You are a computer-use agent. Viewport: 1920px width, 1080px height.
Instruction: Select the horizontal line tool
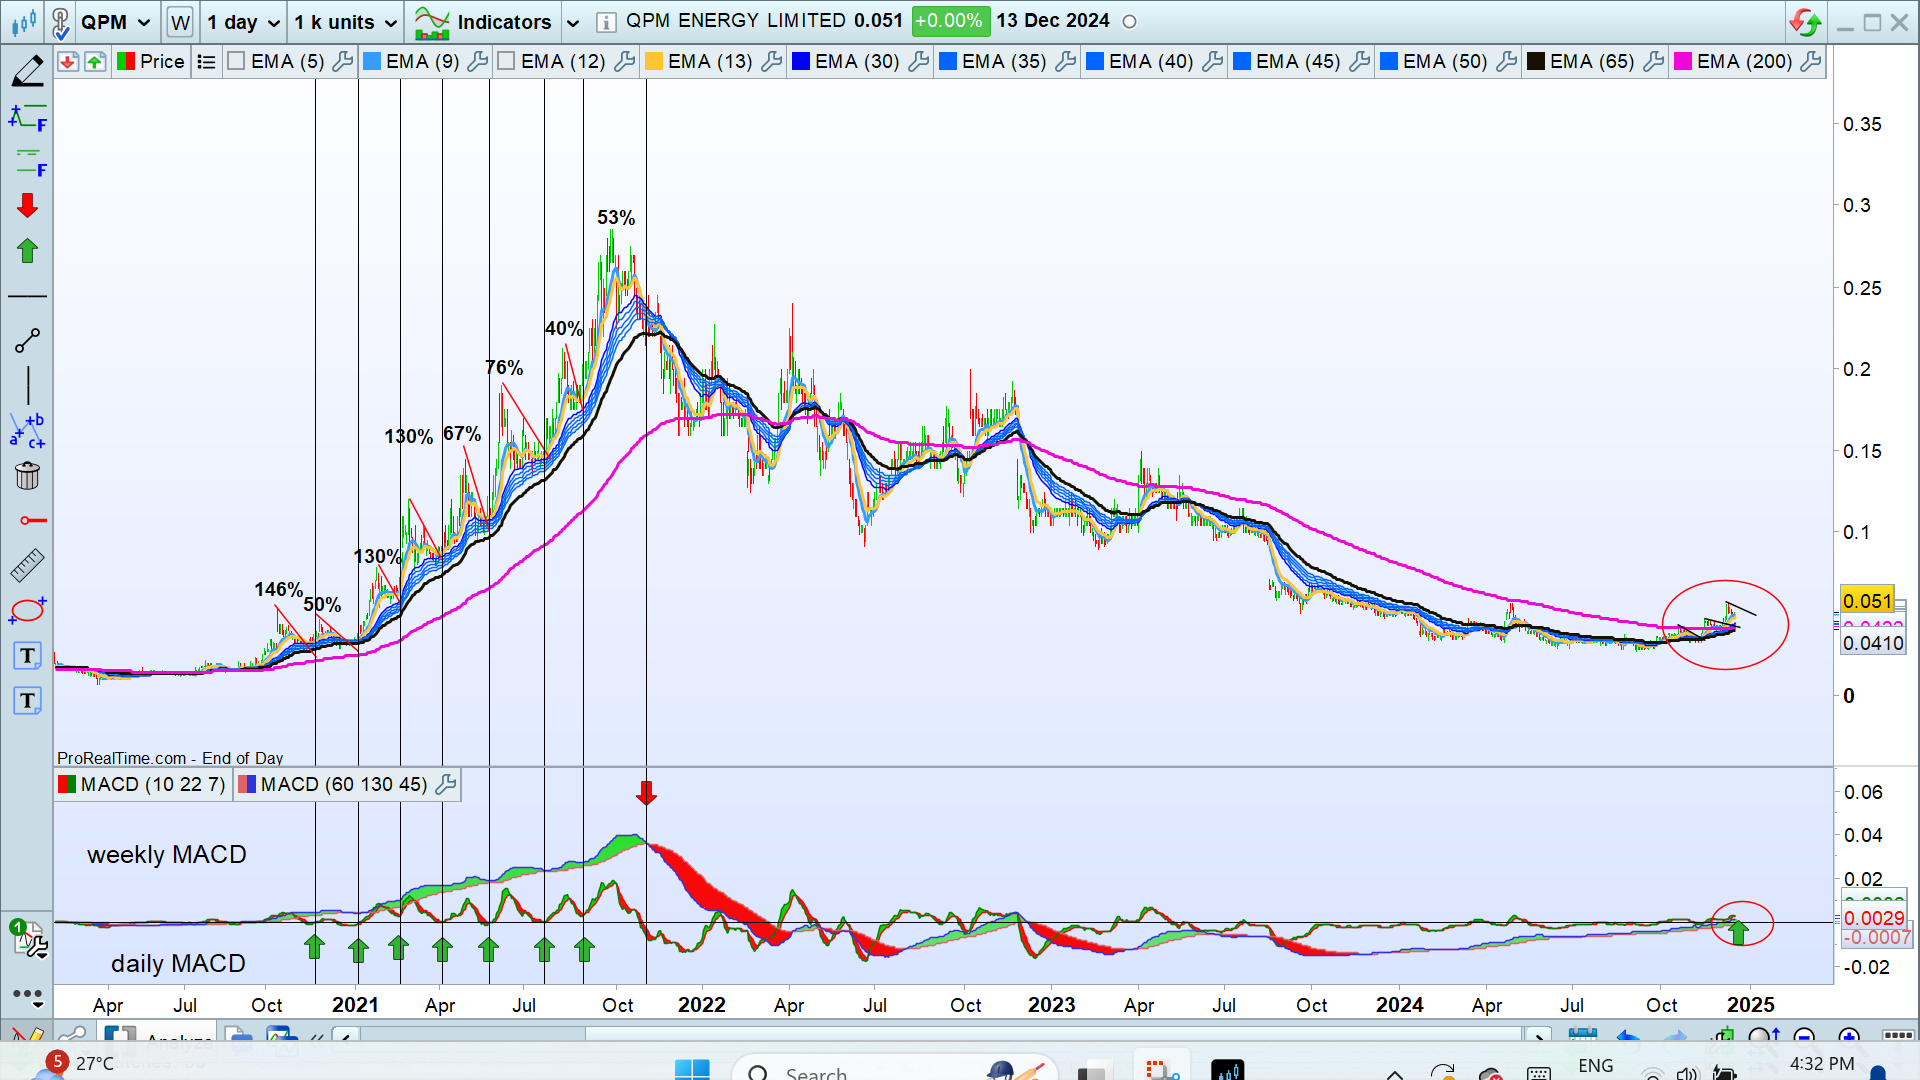point(27,297)
